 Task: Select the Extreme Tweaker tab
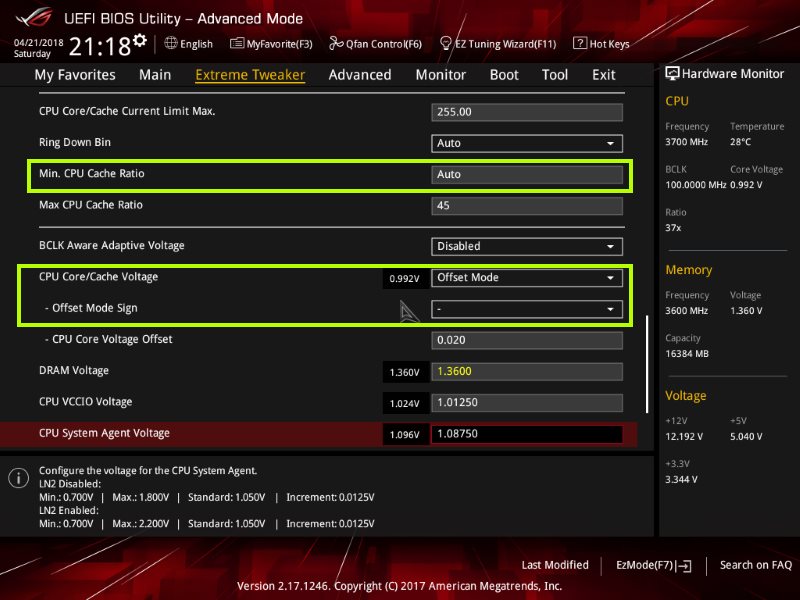[x=250, y=75]
